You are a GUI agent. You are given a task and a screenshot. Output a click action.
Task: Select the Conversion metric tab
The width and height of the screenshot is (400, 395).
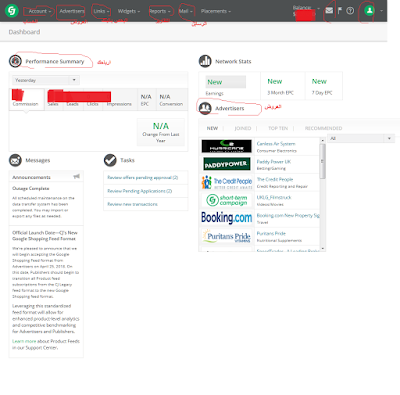pos(171,99)
